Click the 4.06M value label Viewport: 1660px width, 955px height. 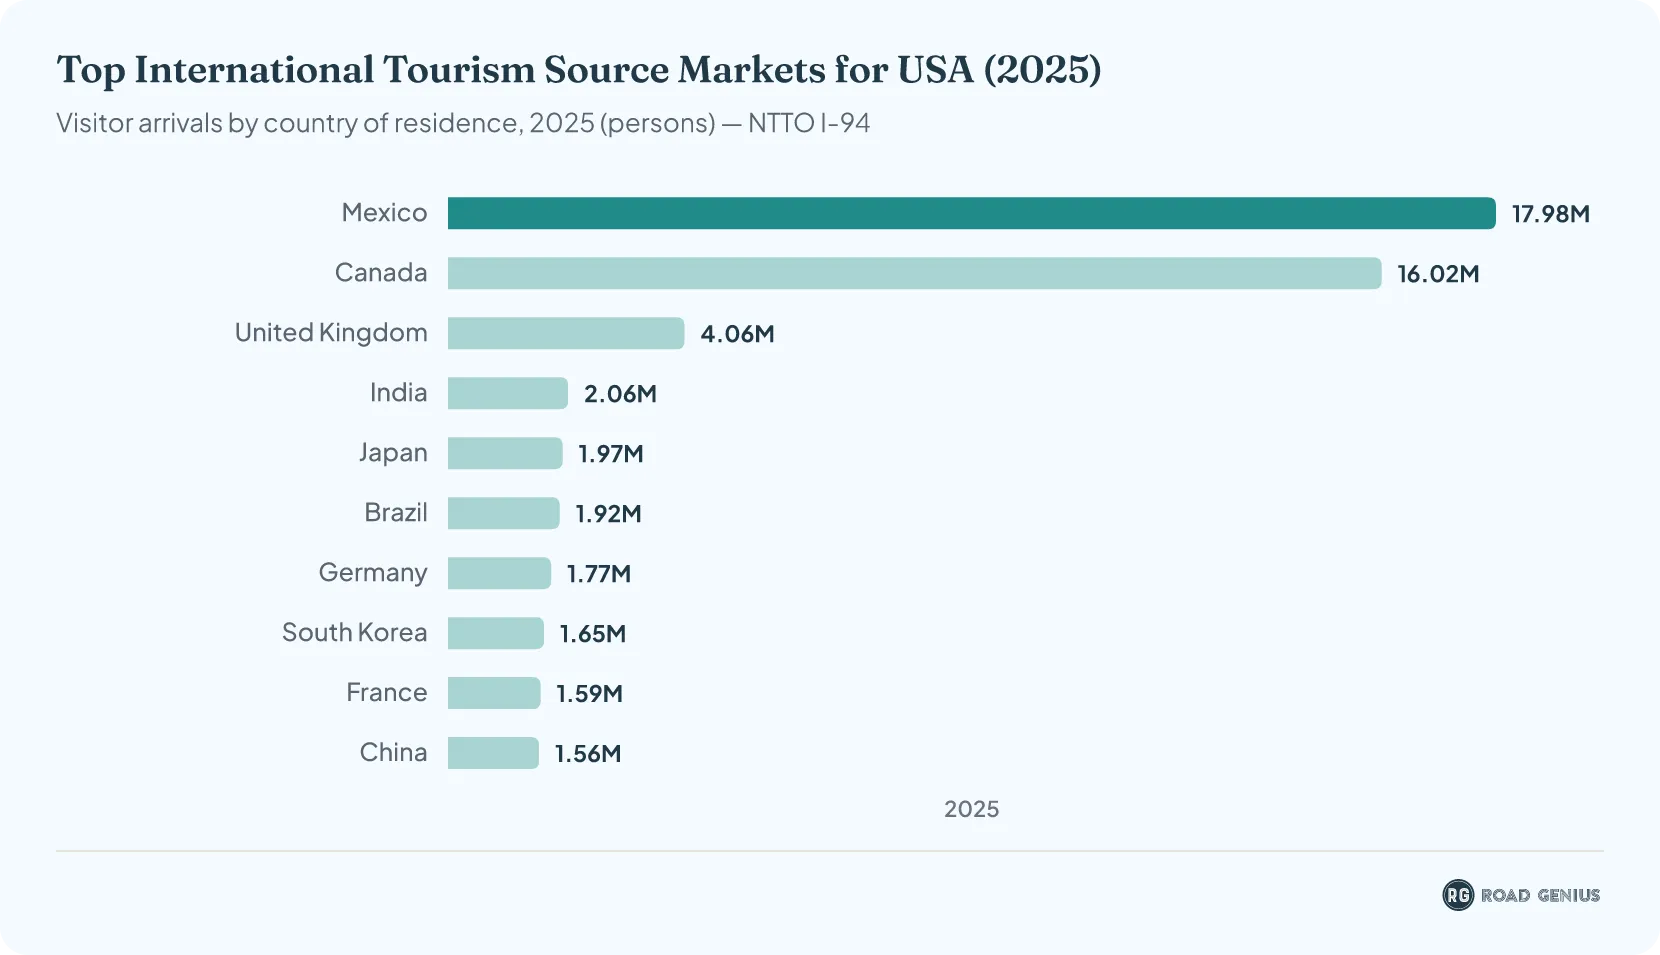point(737,334)
